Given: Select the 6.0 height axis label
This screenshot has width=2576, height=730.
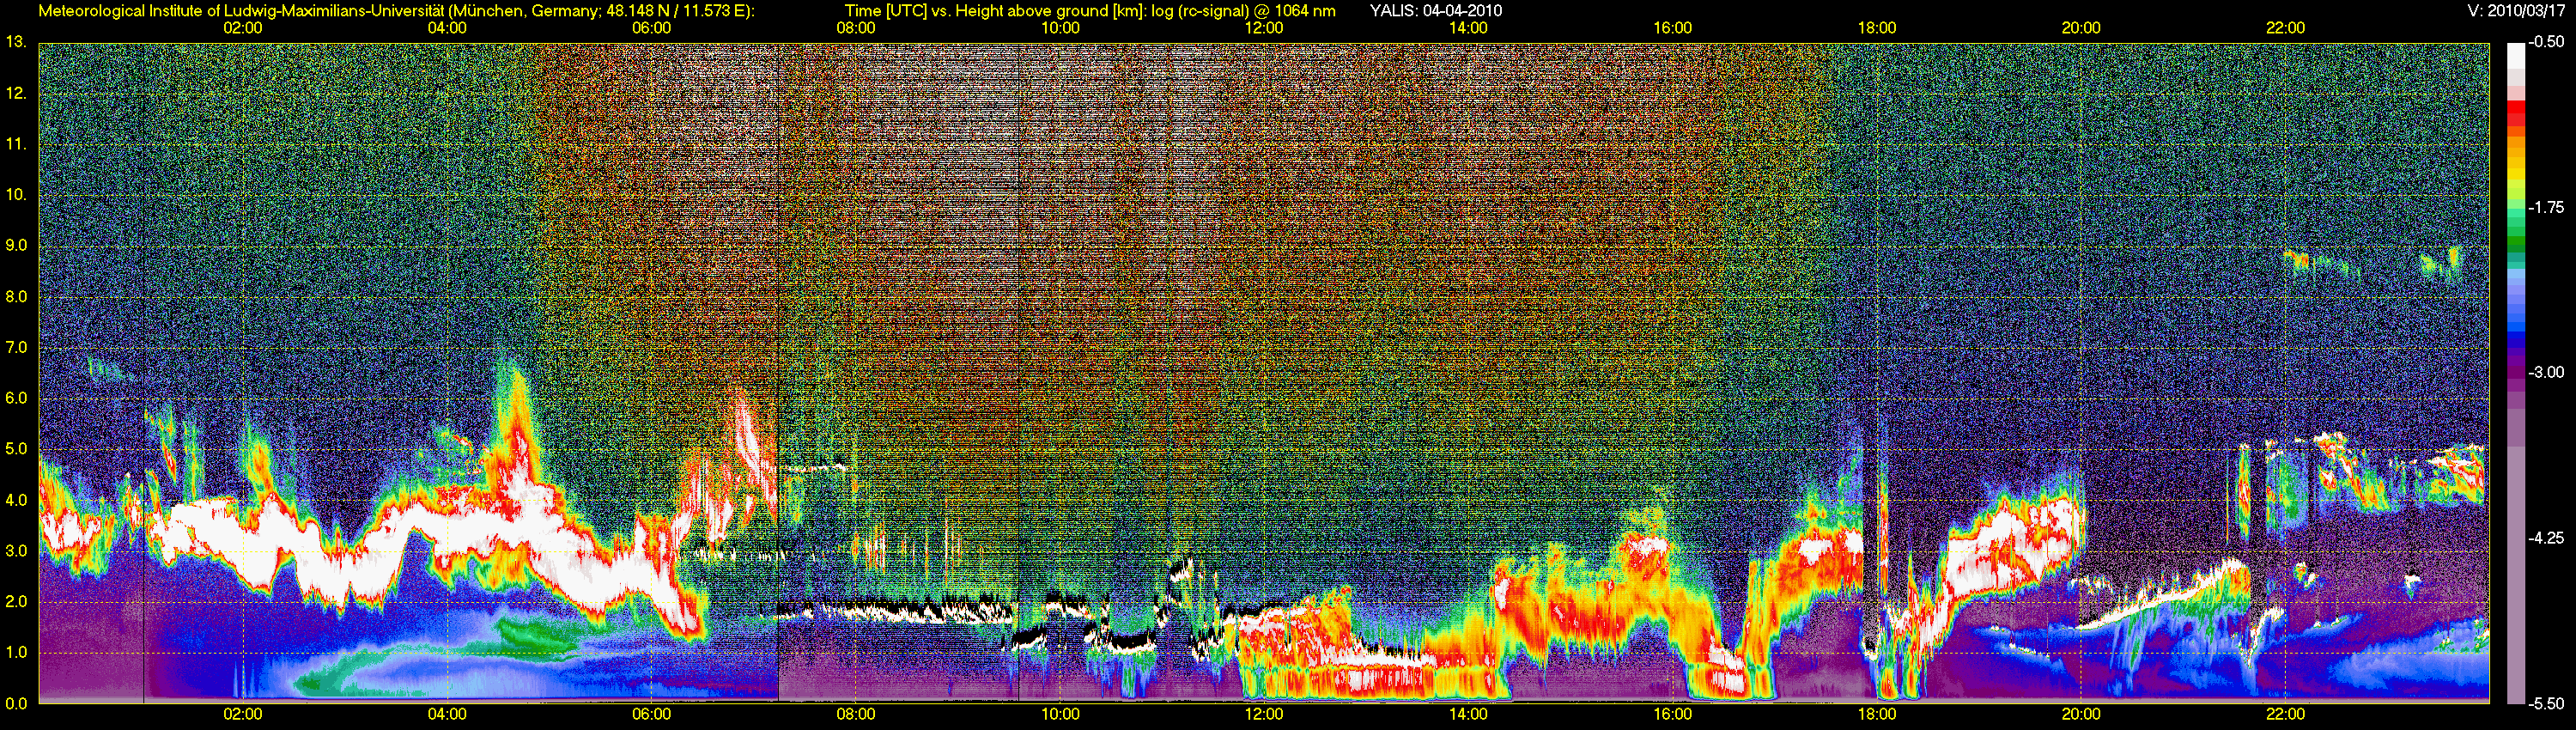Looking at the screenshot, I should click(x=16, y=399).
